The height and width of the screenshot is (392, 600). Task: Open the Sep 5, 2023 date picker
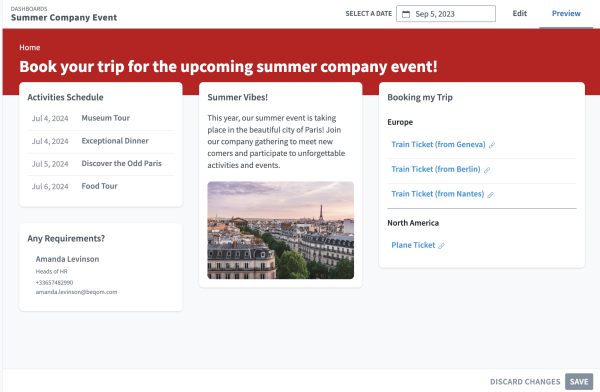point(446,14)
